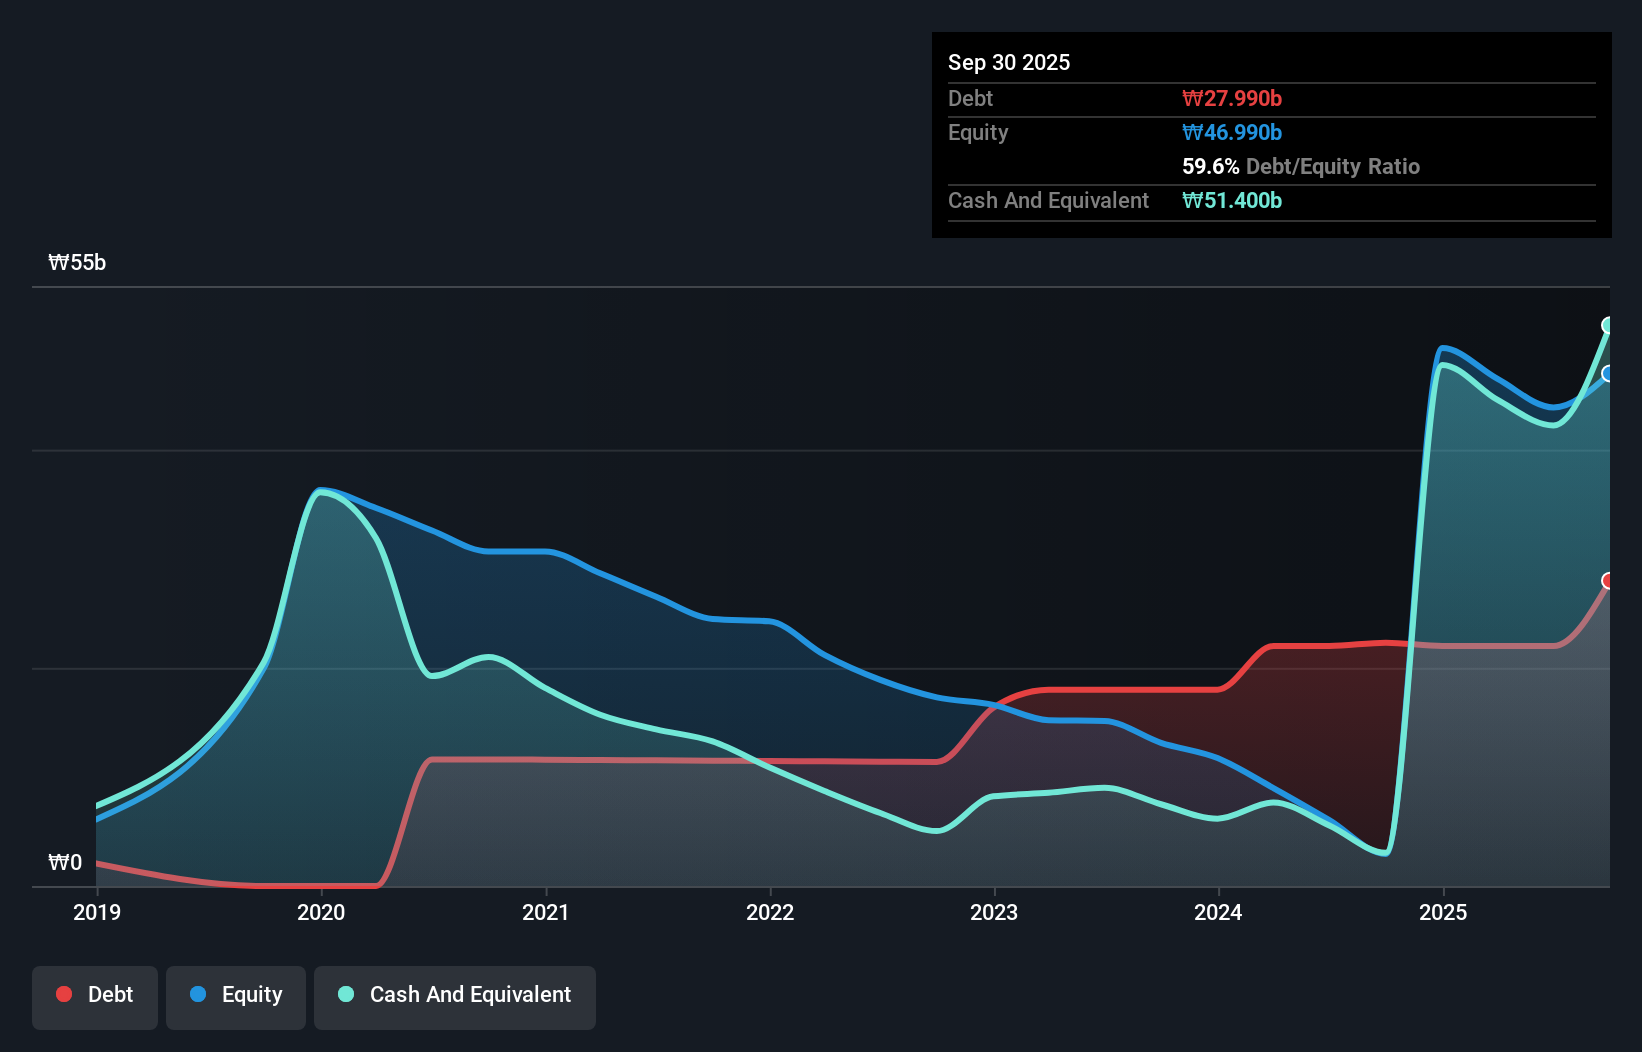1642x1052 pixels.
Task: Click the ₩55b gridline label
Action: coord(77,263)
